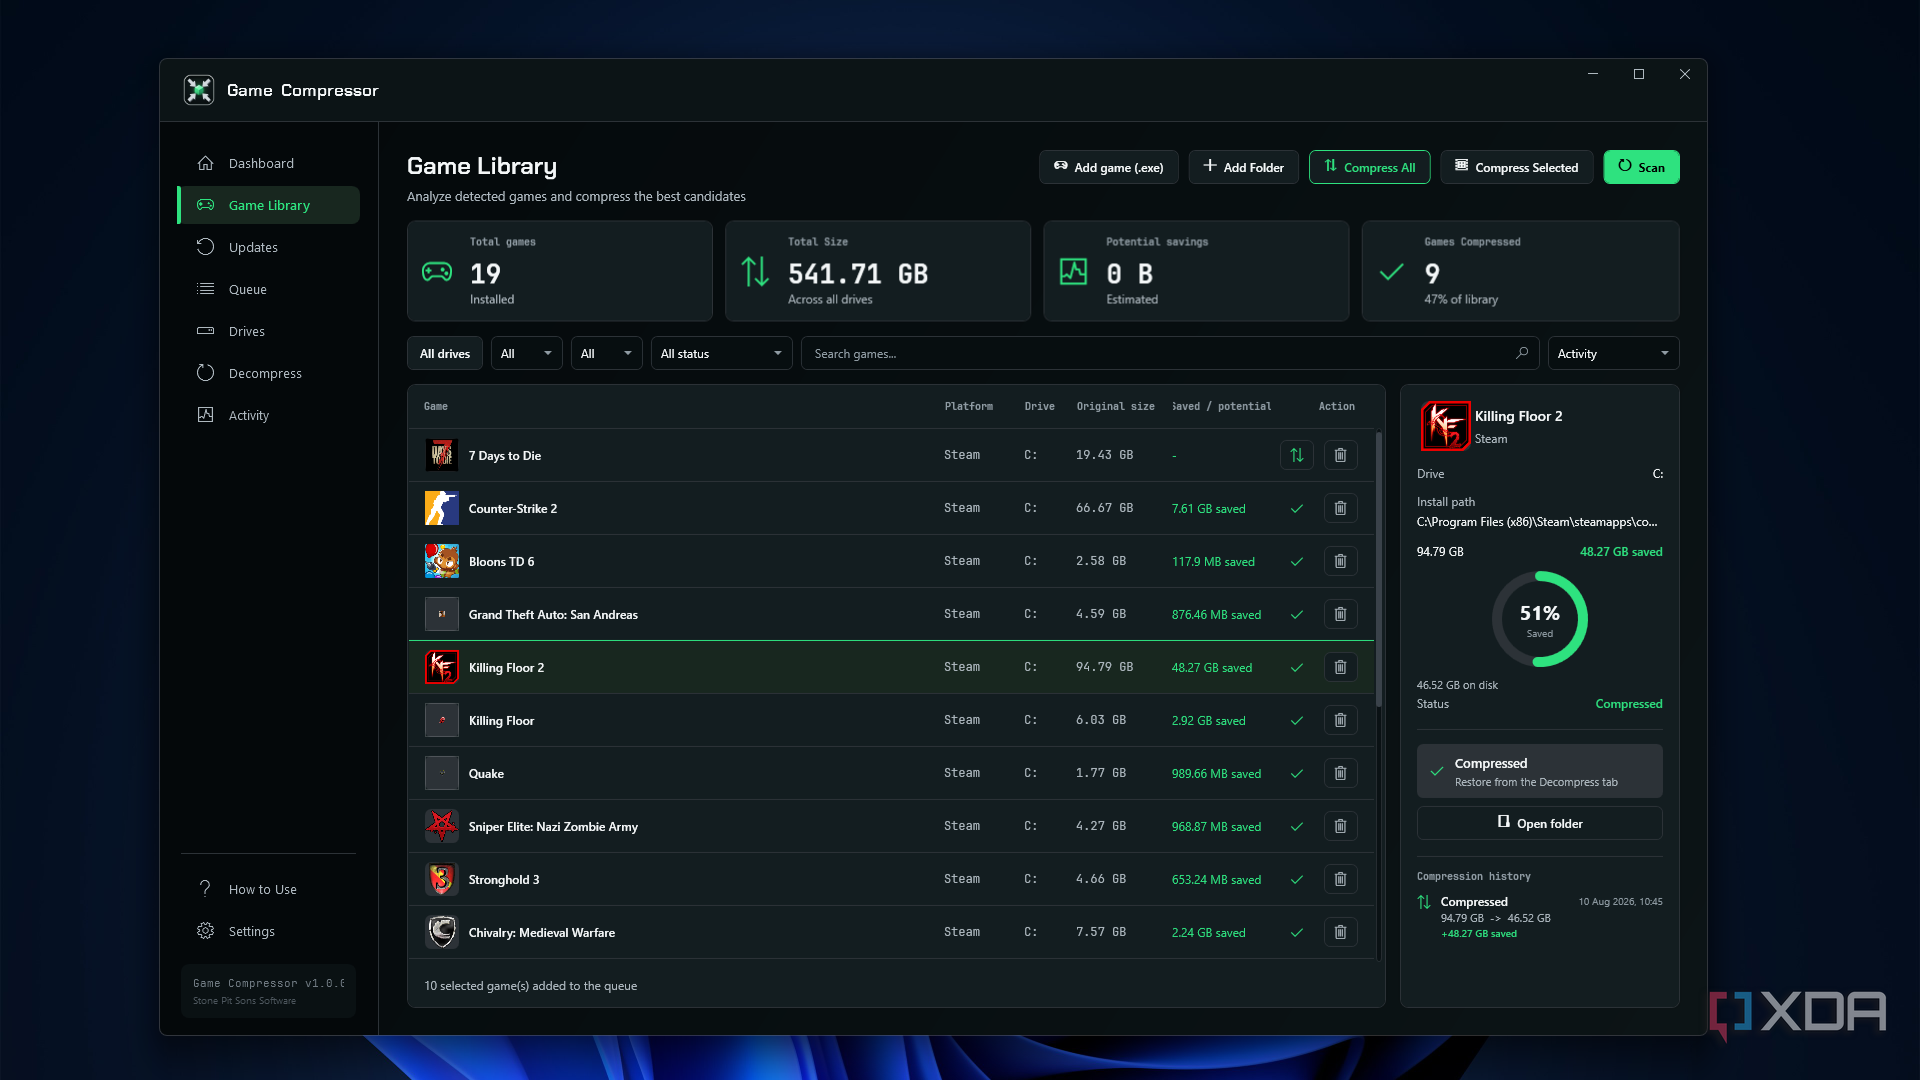Click the trash icon in Killing Floor row
This screenshot has width=1920, height=1080.
pyautogui.click(x=1340, y=720)
